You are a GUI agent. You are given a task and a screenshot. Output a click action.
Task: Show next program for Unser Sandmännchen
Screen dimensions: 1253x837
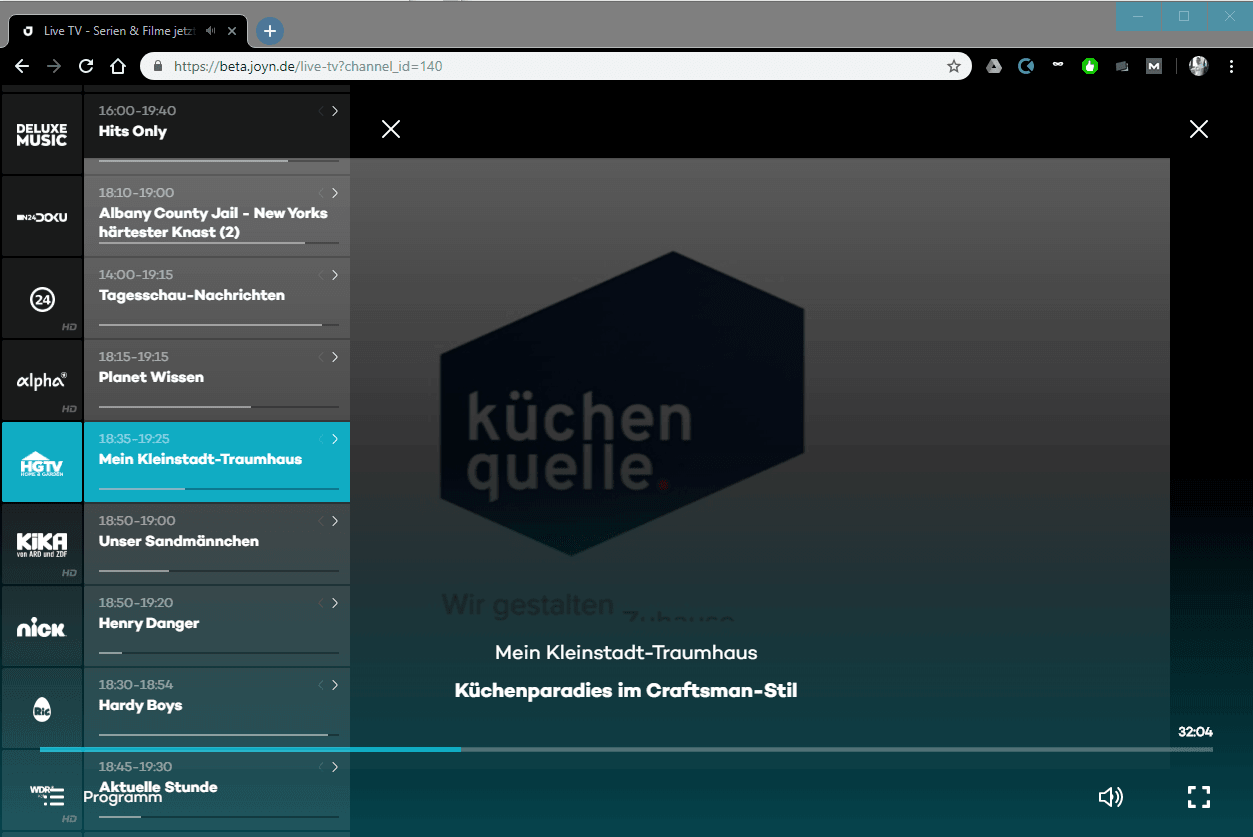click(335, 521)
